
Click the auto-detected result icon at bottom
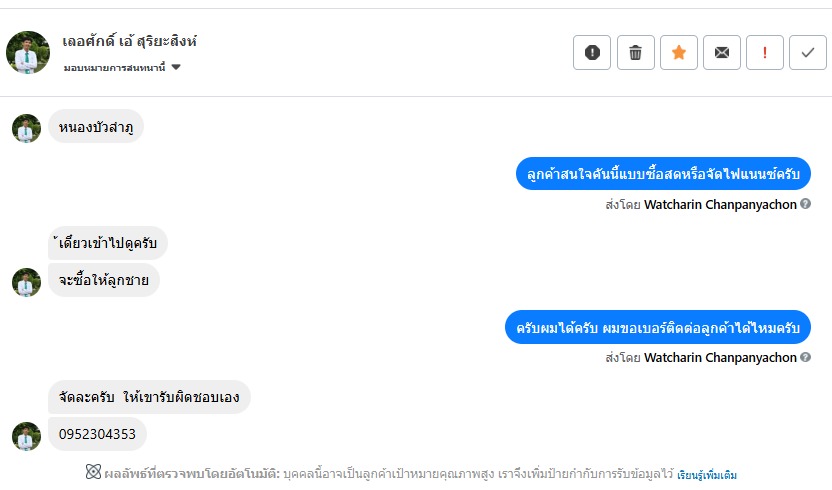(93, 472)
